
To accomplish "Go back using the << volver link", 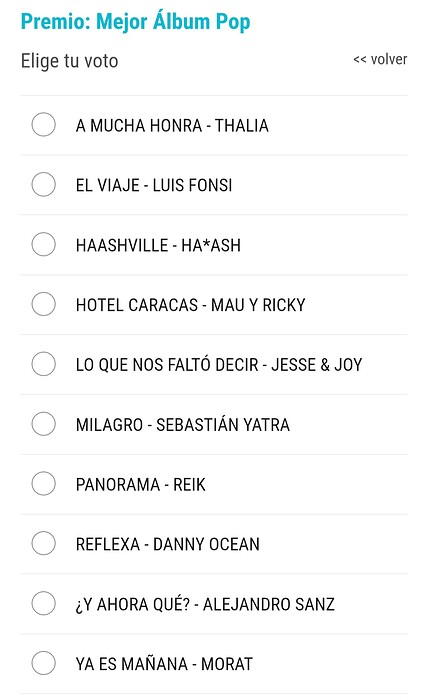I will (380, 59).
